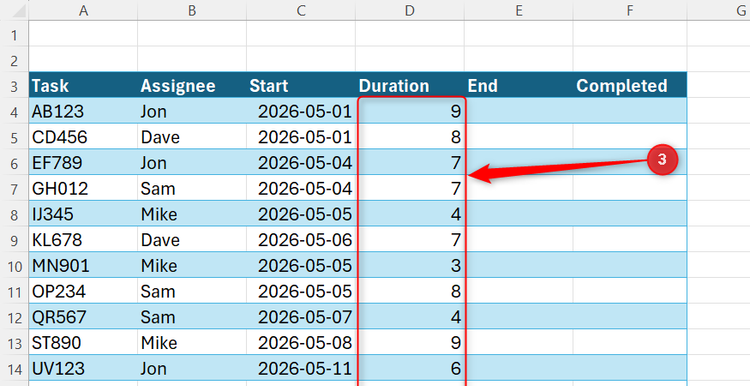
Task: Select column D header
Action: (409, 11)
